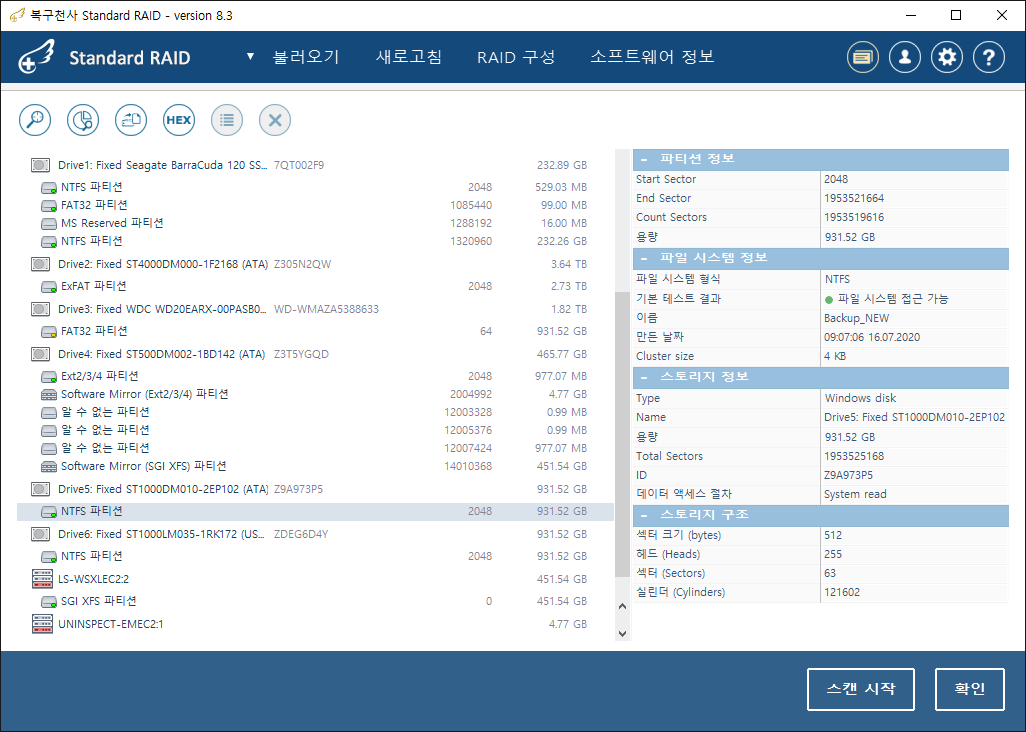
Task: Click the Software Mirror (SGI XFS) partition icon
Action: pos(49,466)
